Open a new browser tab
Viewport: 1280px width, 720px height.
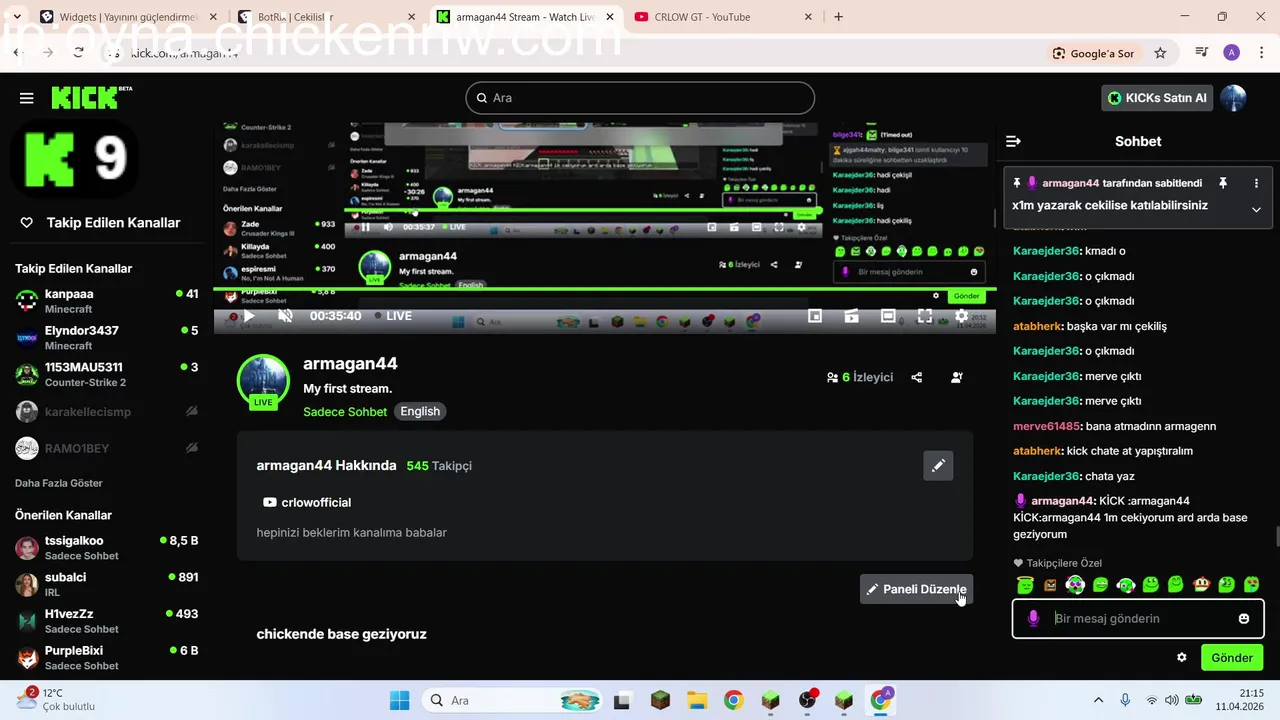(838, 17)
